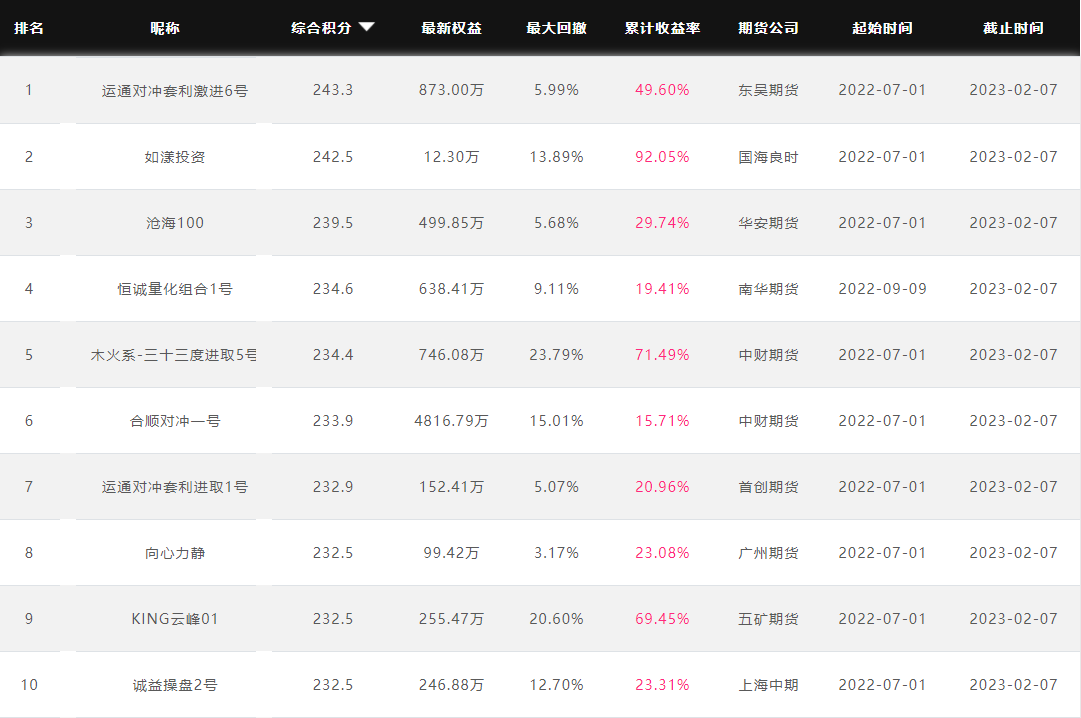The width and height of the screenshot is (1081, 718).
Task: Select drawdown value 3.17%
Action: point(556,552)
